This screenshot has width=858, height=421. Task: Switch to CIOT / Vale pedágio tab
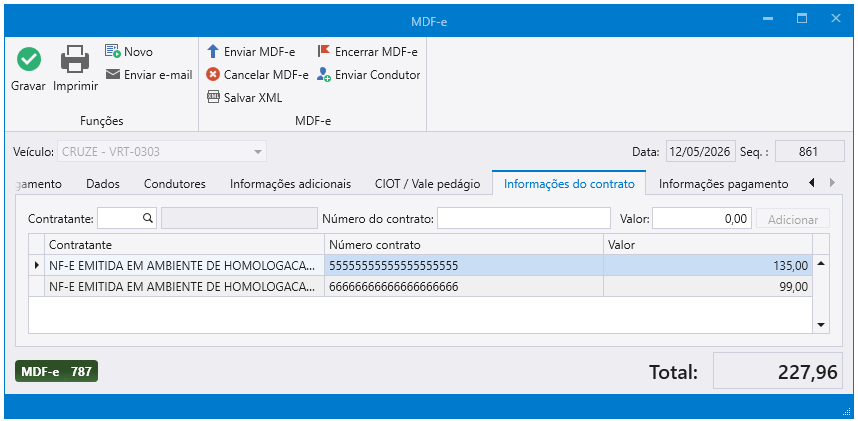tap(427, 184)
